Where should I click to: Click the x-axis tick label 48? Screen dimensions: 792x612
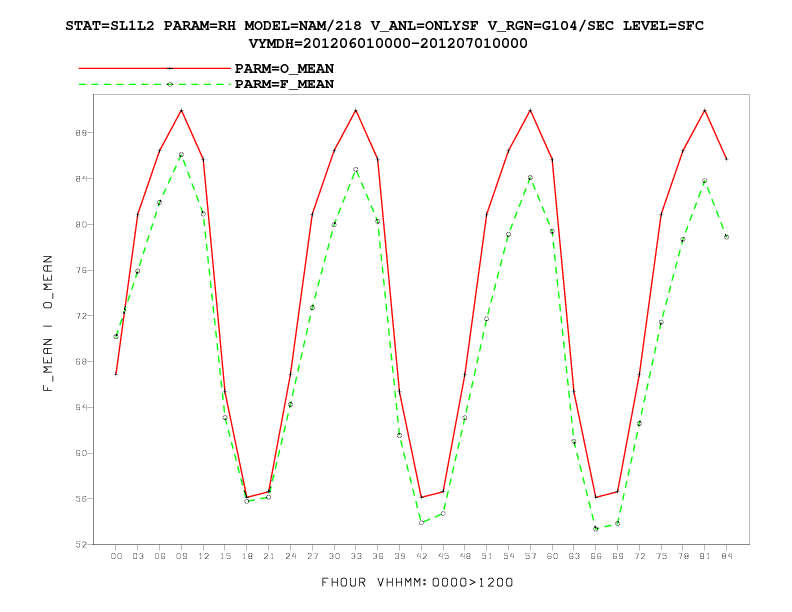(465, 556)
